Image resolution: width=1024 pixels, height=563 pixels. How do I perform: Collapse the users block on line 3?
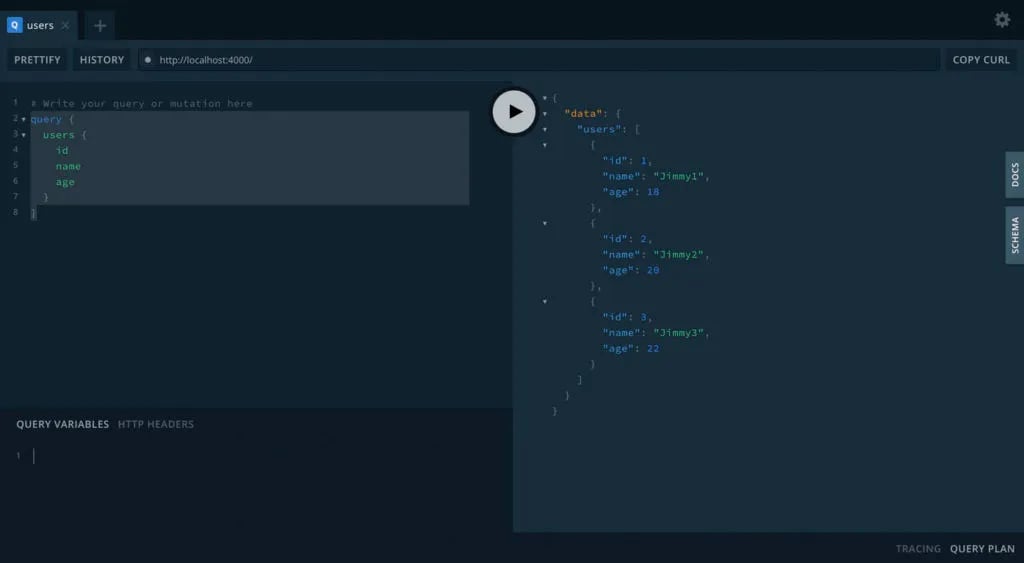(x=24, y=135)
